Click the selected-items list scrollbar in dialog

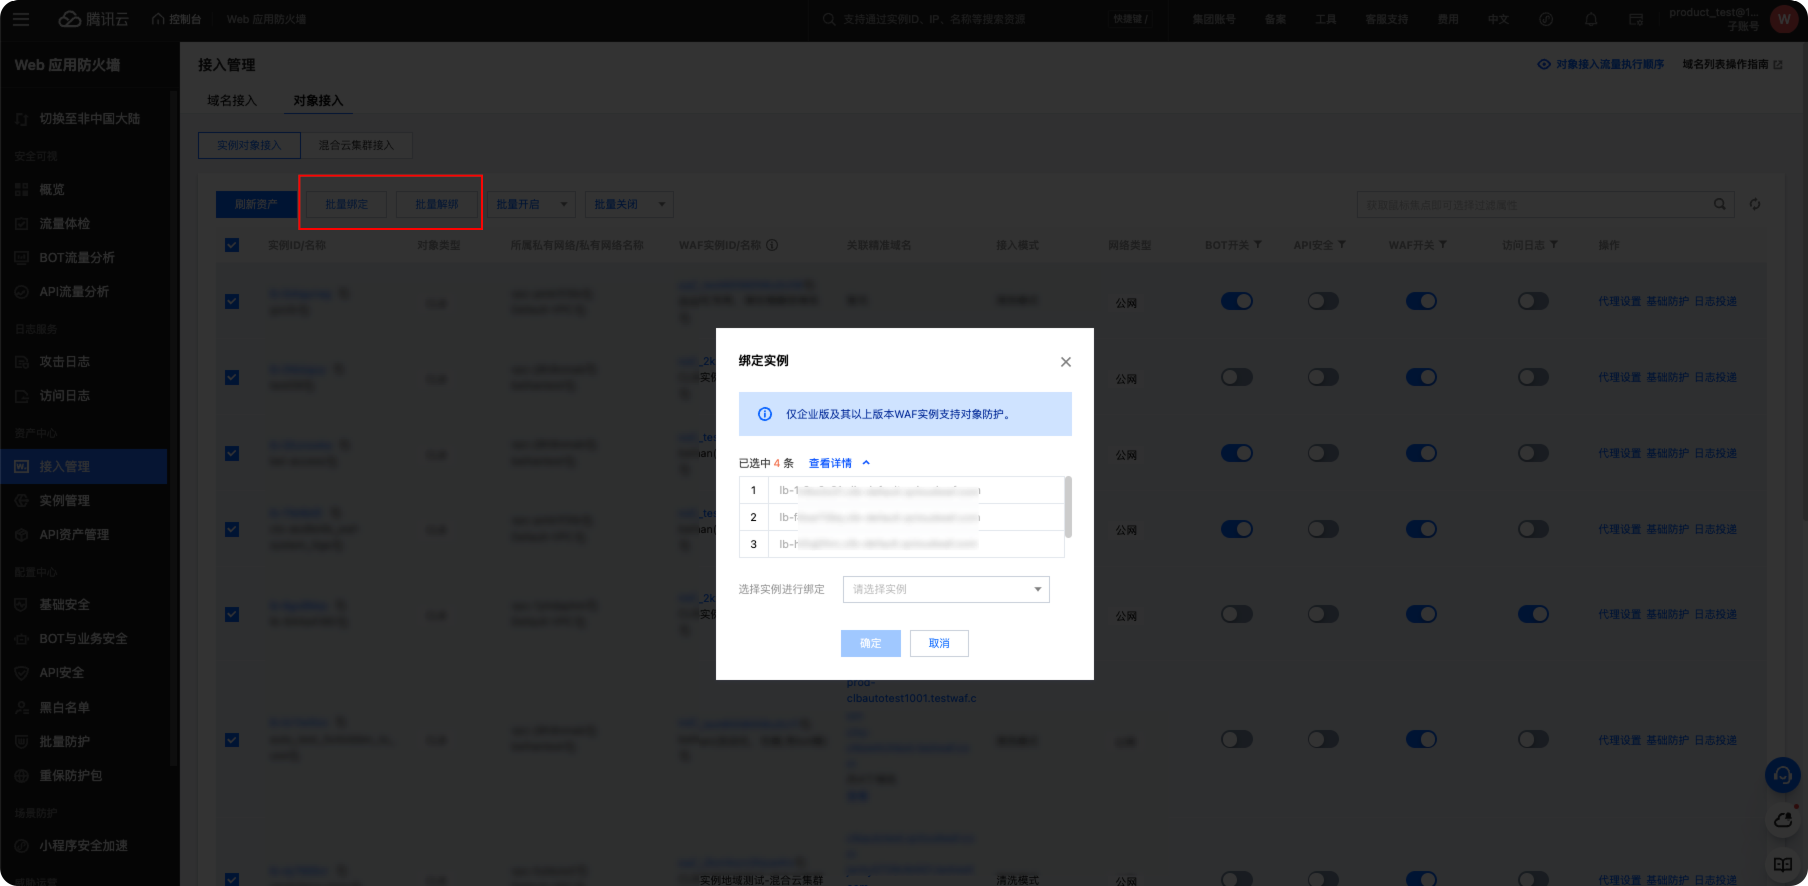(x=1068, y=507)
